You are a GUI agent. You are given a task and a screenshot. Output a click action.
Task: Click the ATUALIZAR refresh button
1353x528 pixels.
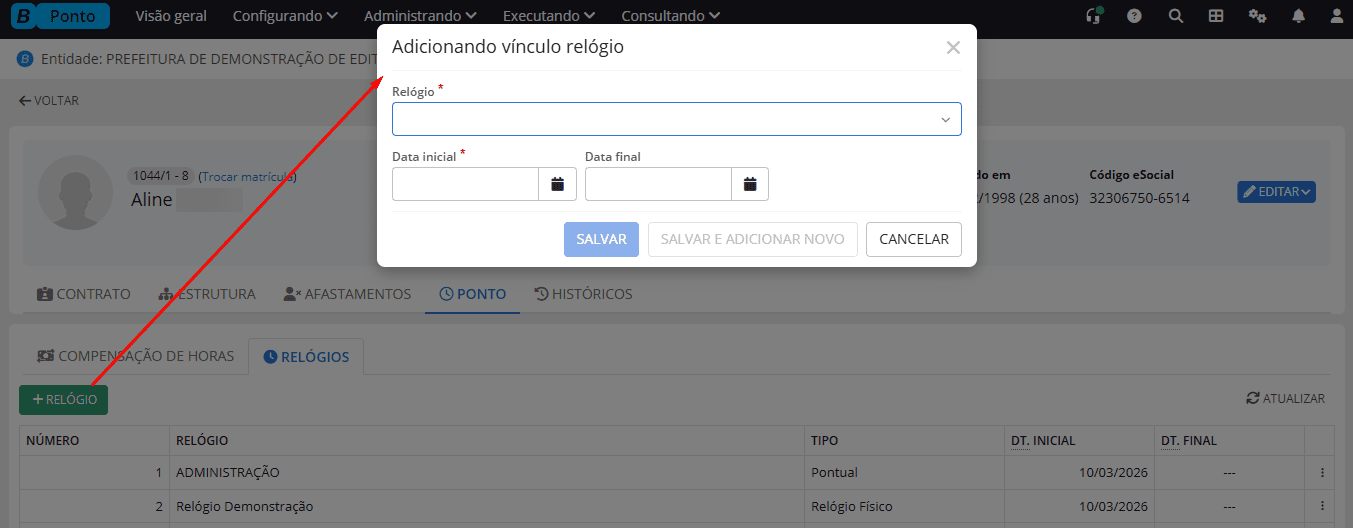[x=1286, y=398]
